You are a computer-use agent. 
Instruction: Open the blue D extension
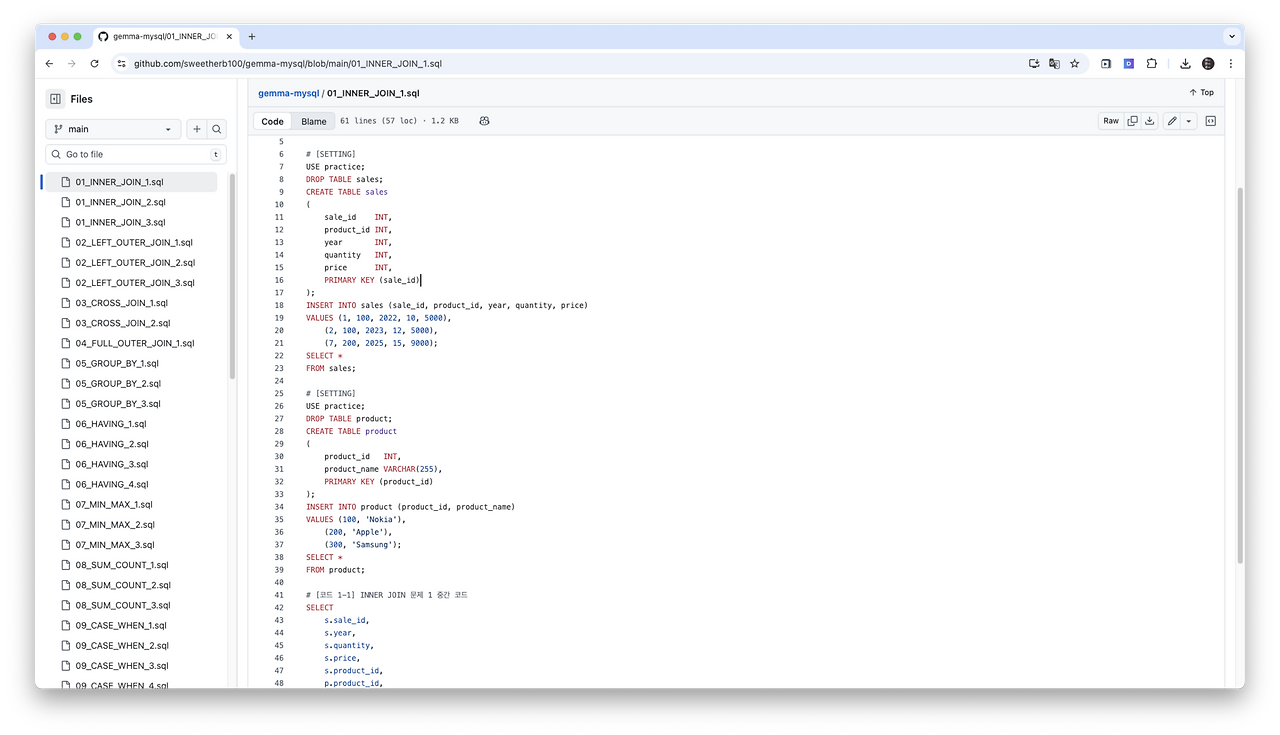click(1128, 63)
